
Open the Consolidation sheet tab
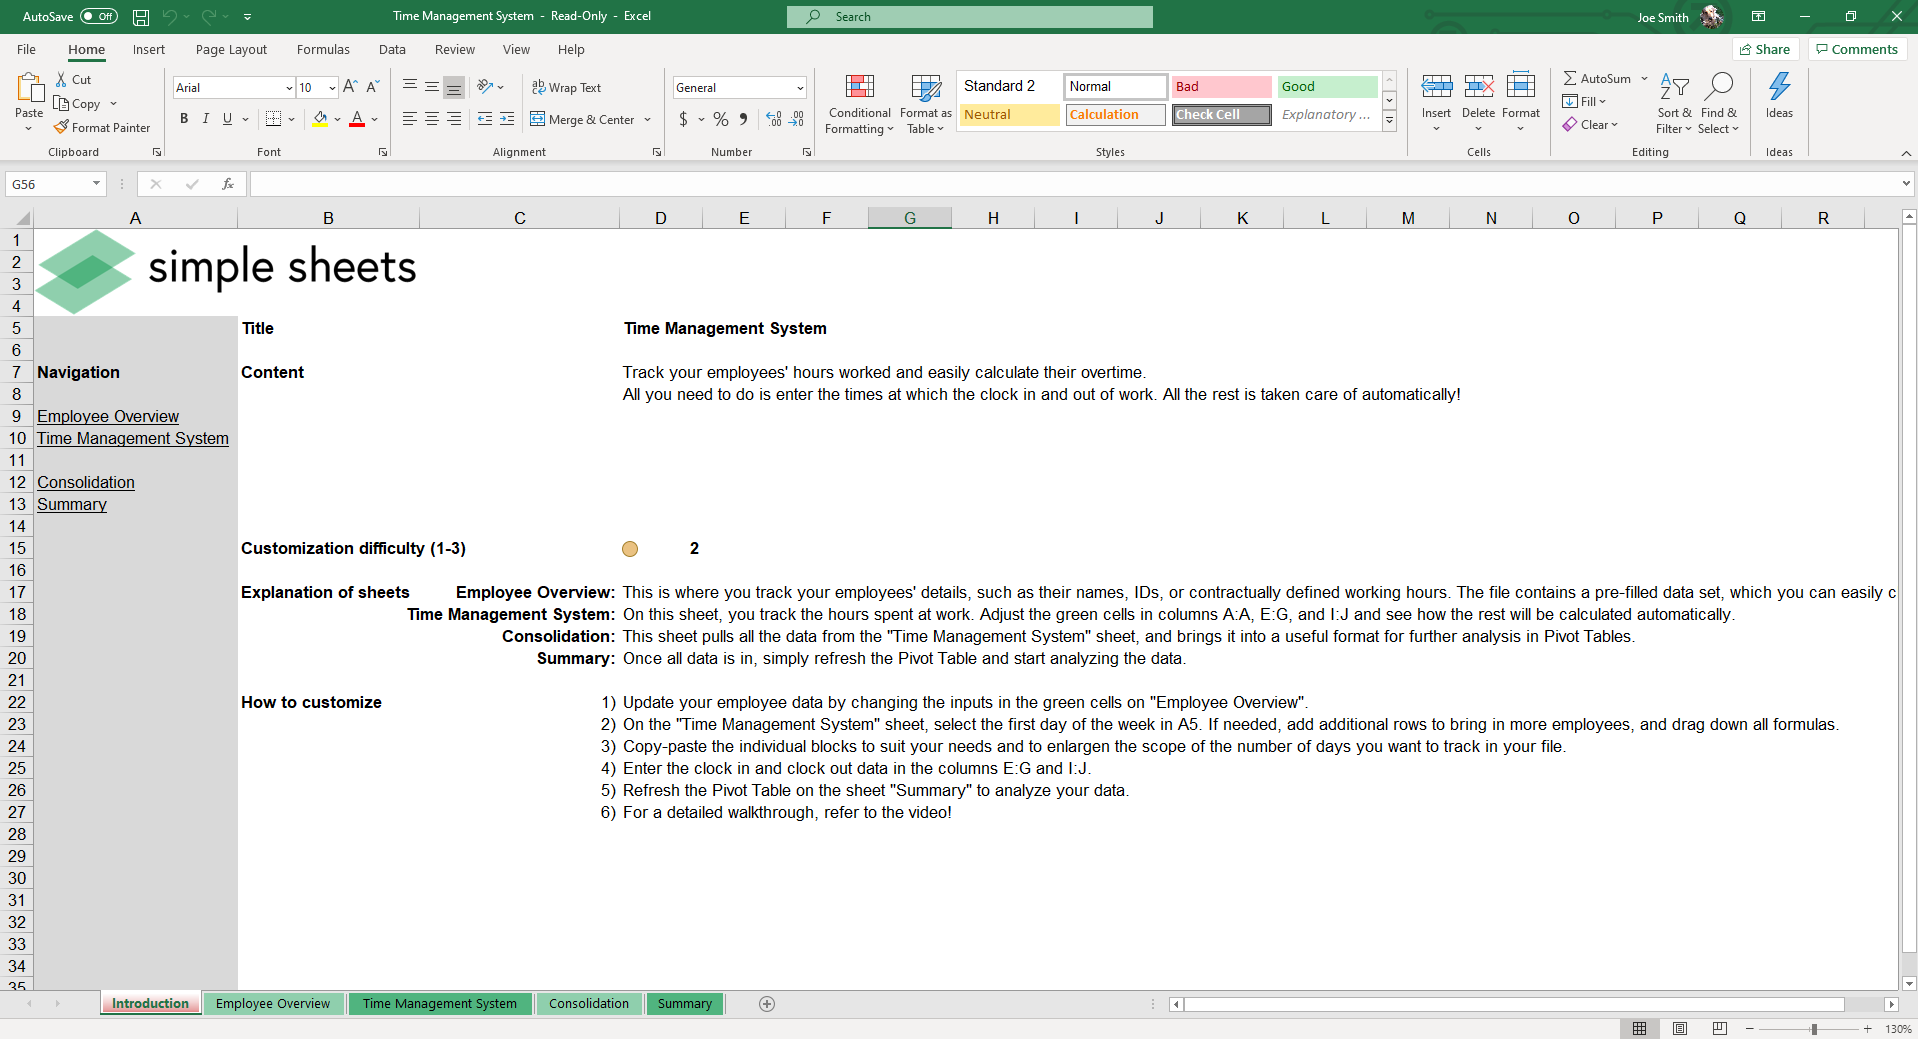589,1004
